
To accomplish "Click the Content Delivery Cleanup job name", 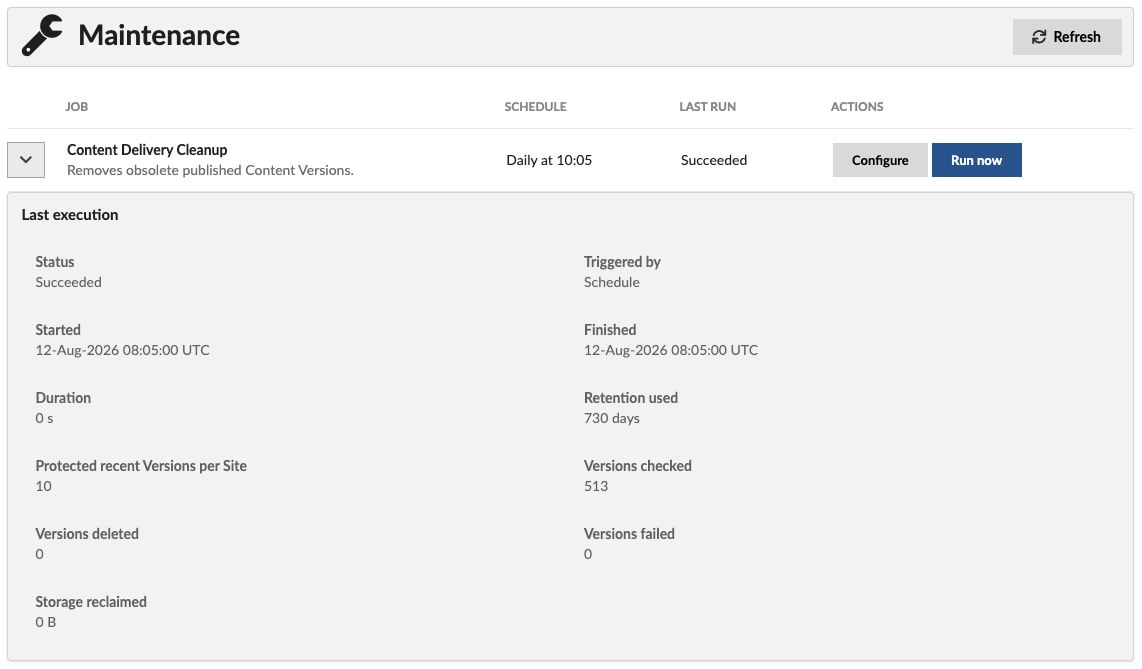I will pos(147,150).
